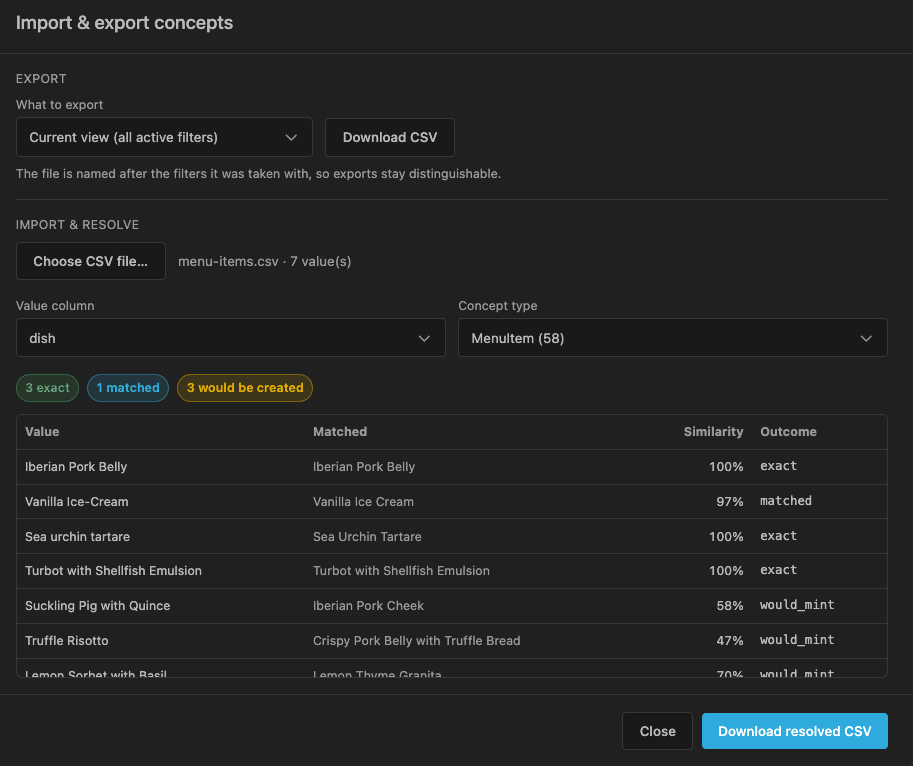This screenshot has height=766, width=913.
Task: Click the Download CSV button
Action: 390,137
